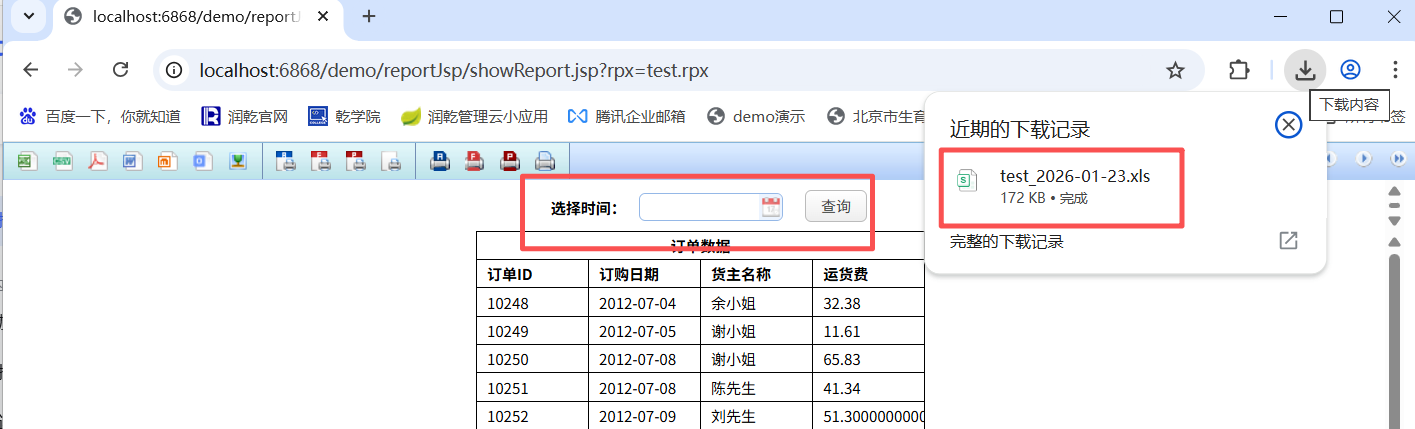1415x429 pixels.
Task: Export the report to Excel
Action: [x=27, y=160]
